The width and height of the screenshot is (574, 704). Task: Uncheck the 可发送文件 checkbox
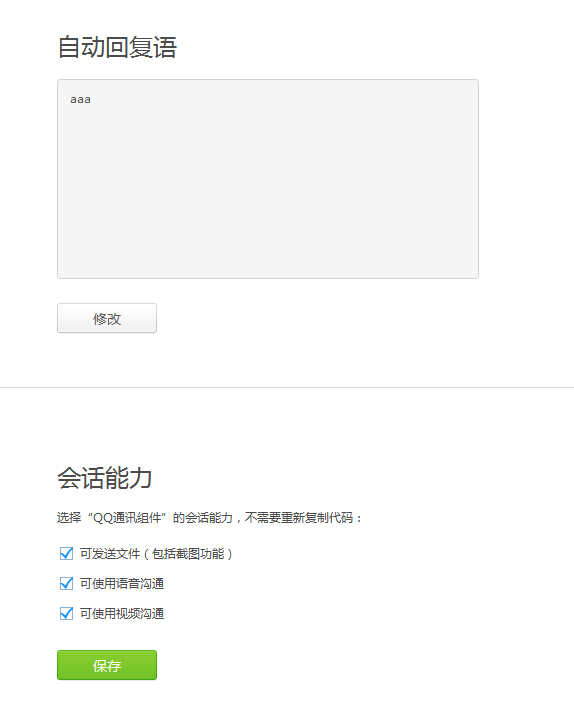pos(66,554)
